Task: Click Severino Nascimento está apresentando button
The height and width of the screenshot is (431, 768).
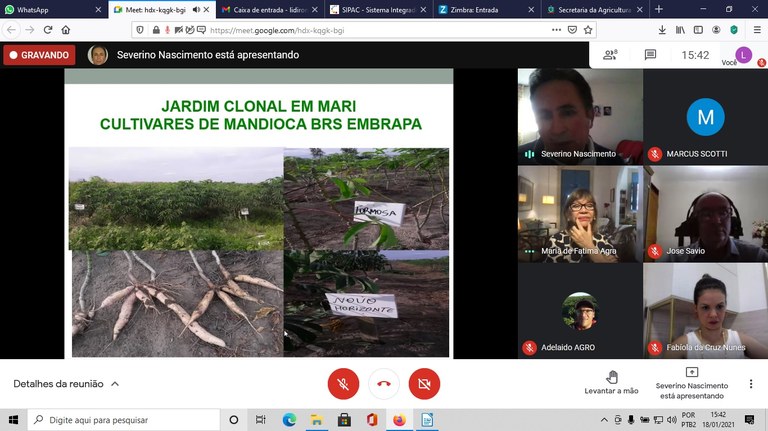Action: [691, 382]
